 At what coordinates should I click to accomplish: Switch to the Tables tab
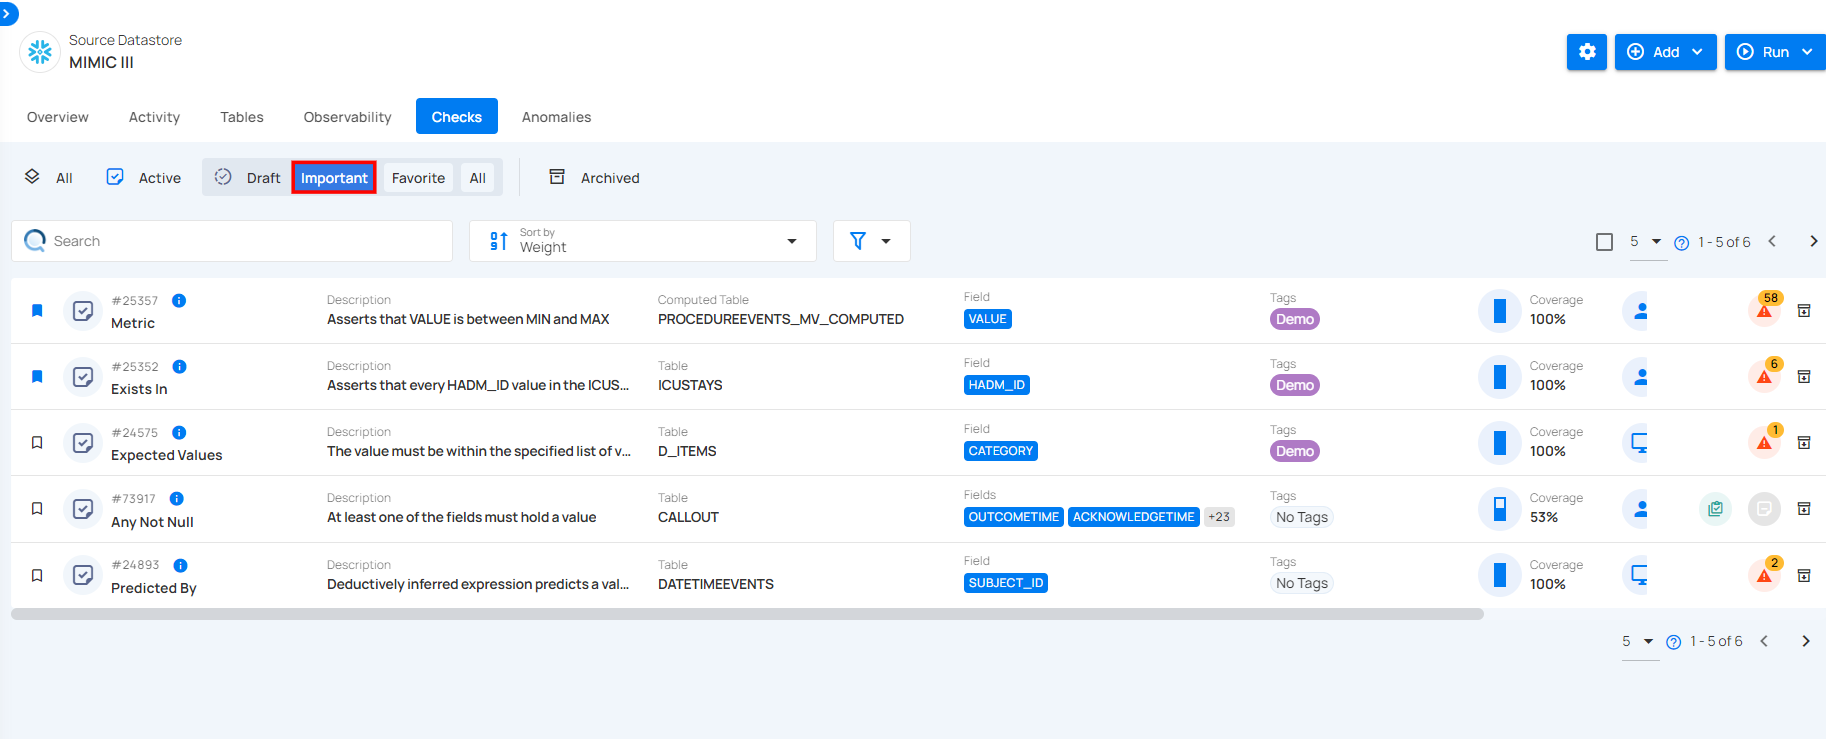(242, 117)
